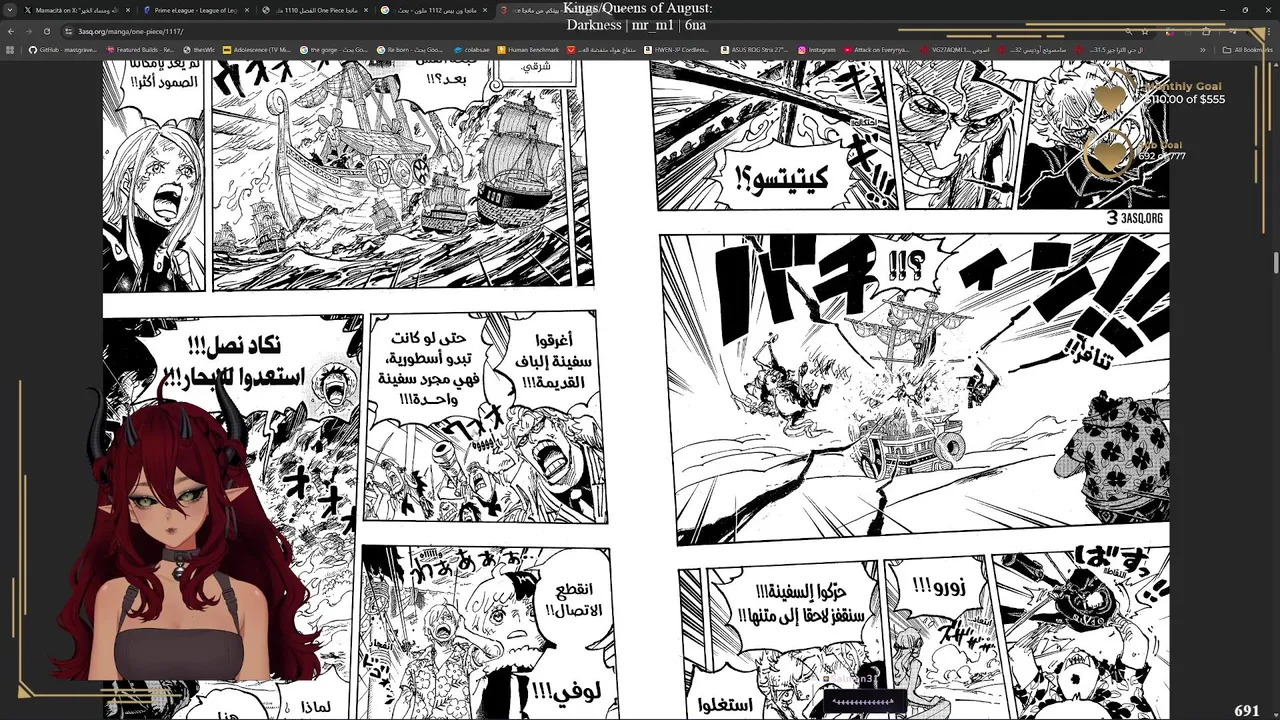The image size is (1280, 720).
Task: Click the X favicon on Mamacita tab
Action: pyautogui.click(x=28, y=10)
